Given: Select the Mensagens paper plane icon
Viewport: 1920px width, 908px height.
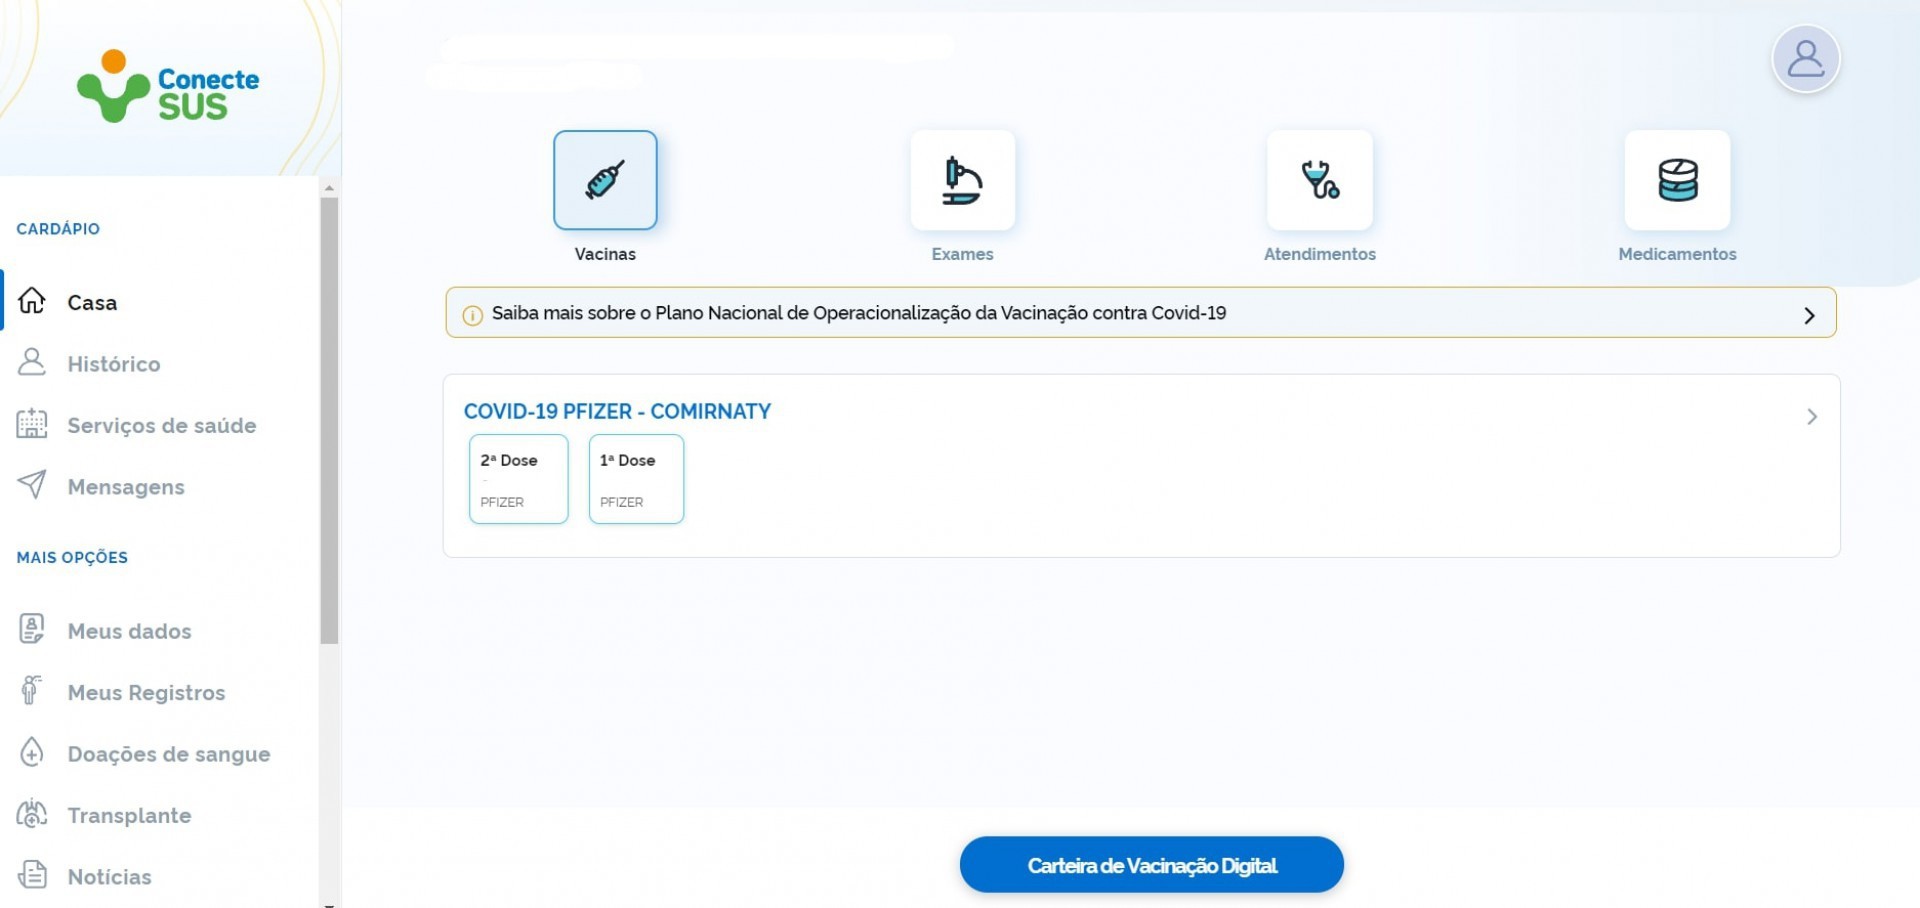Looking at the screenshot, I should 33,487.
